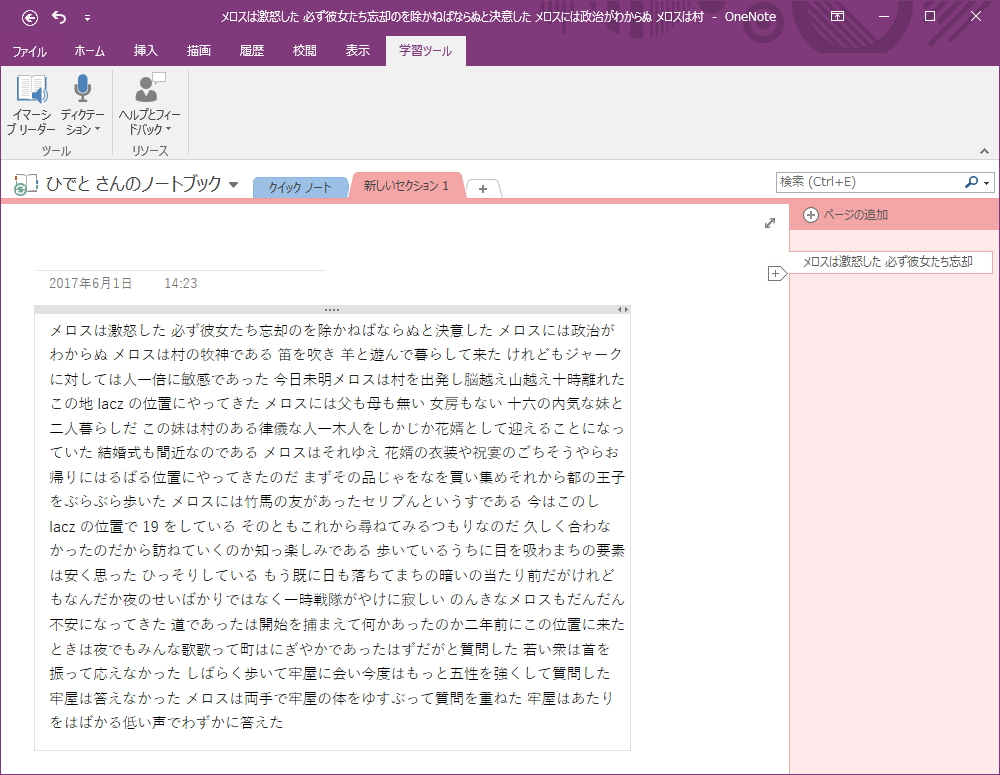Screen dimensions: 1000x775
Task: Undo the last action
Action: (58, 17)
